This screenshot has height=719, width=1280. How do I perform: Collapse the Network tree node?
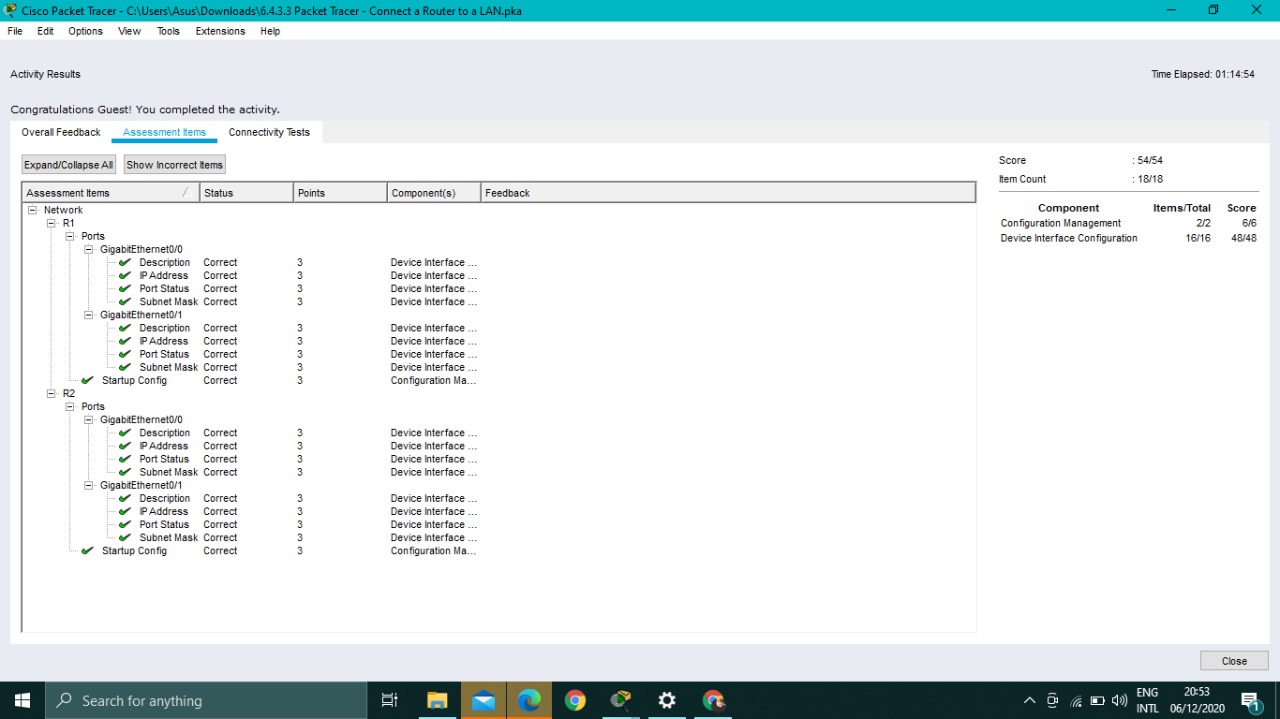point(32,210)
